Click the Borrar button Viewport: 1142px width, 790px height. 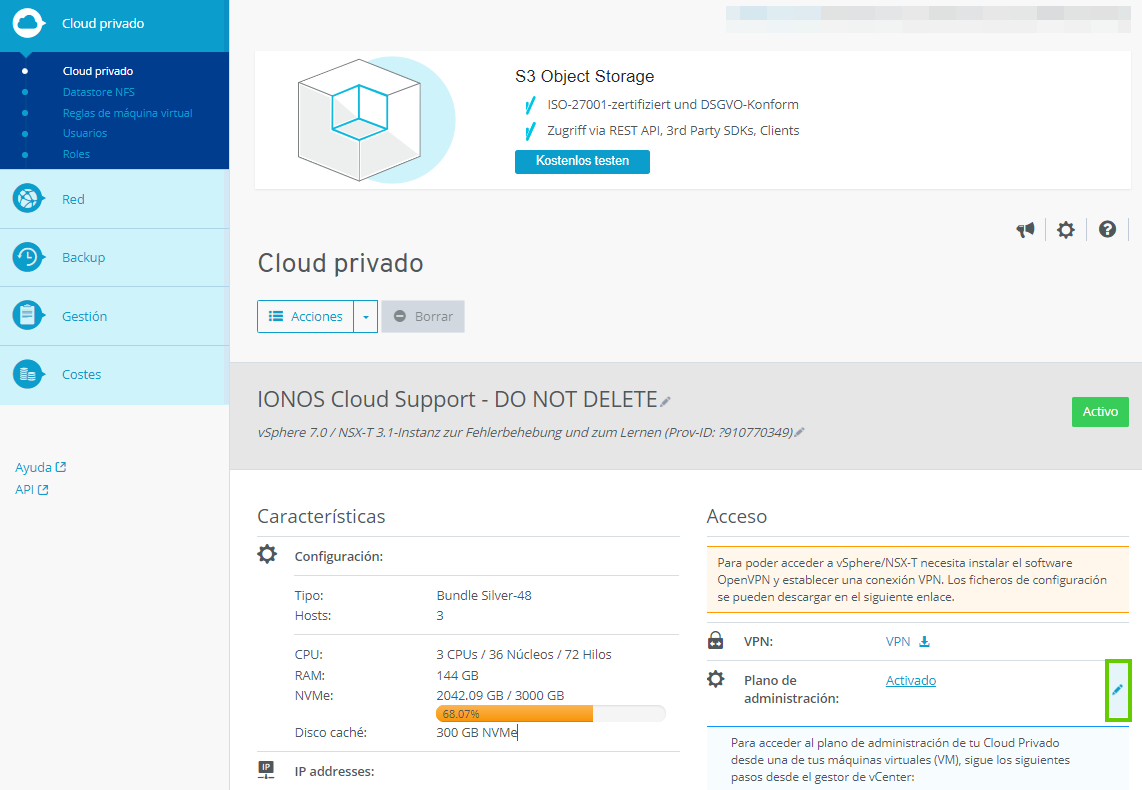coord(423,317)
